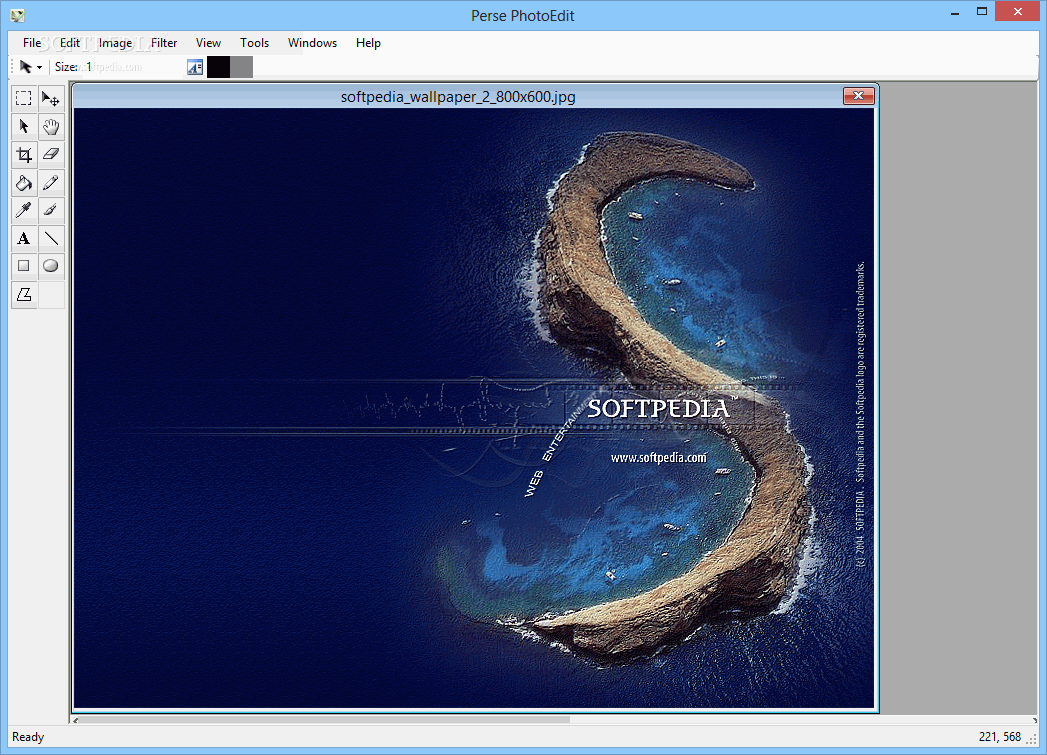Select the move selection tool
Screen dimensions: 1047x755
[51, 98]
